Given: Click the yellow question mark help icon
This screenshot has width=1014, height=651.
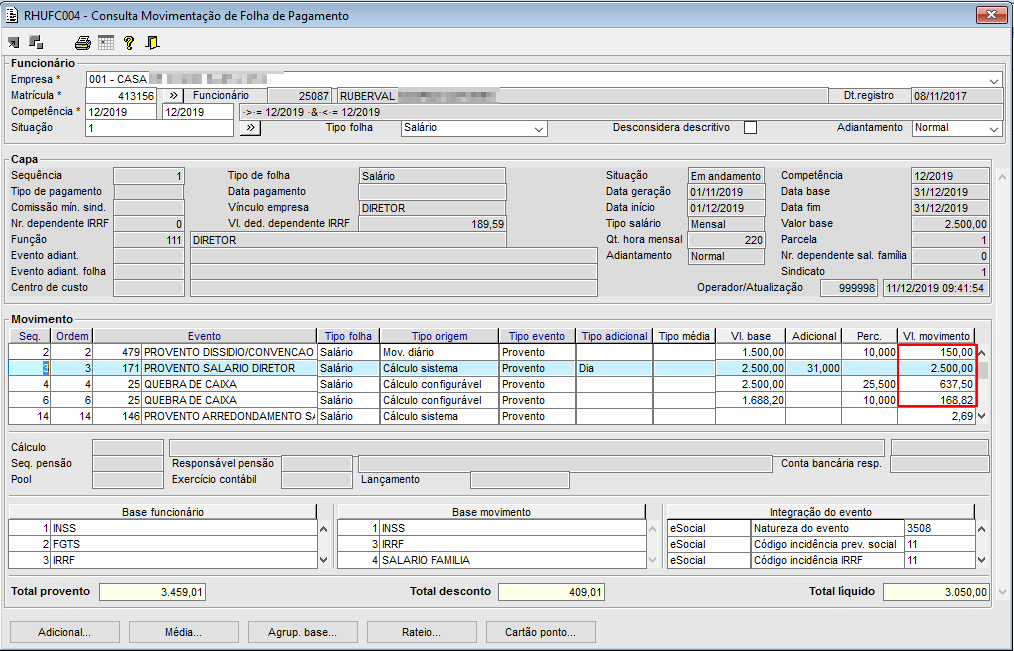Looking at the screenshot, I should 129,42.
